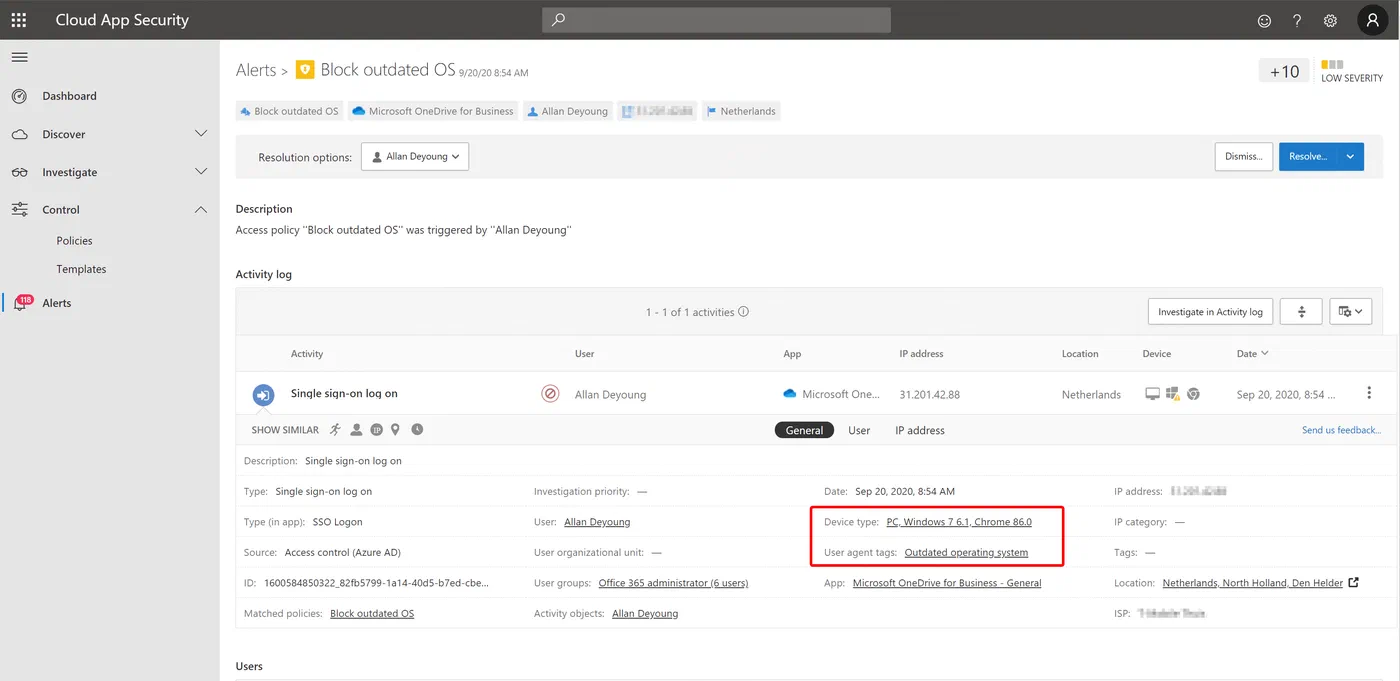Show similar by activity type icon

click(x=335, y=430)
